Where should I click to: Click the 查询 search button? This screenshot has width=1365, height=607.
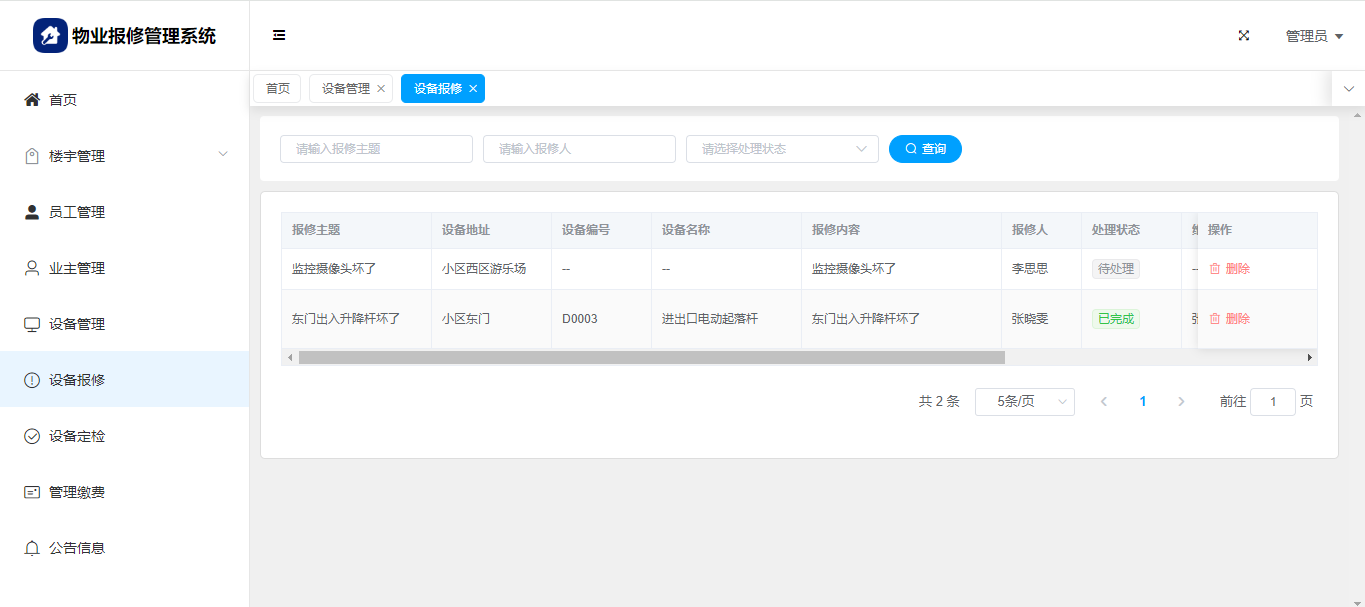point(925,149)
